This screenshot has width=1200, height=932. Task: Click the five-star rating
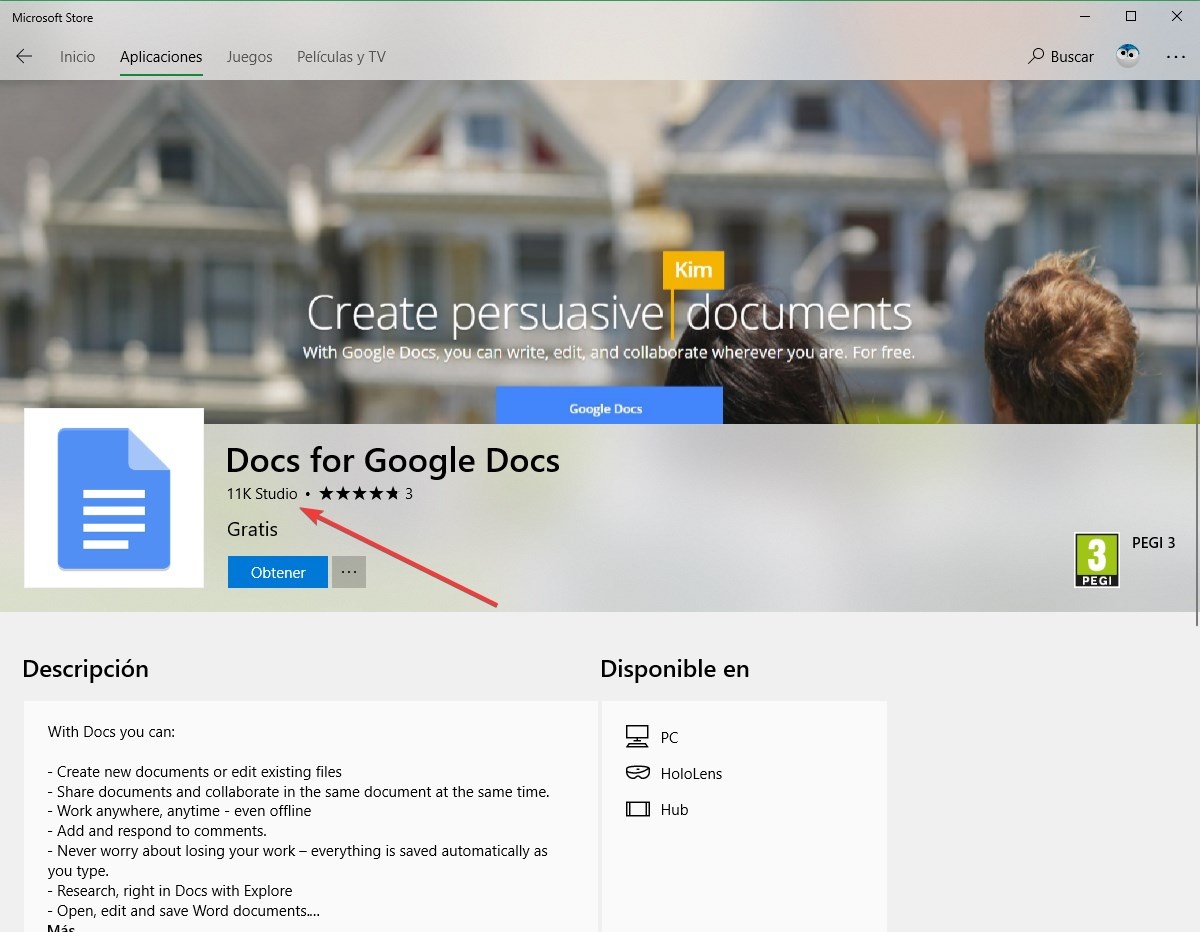coord(359,493)
